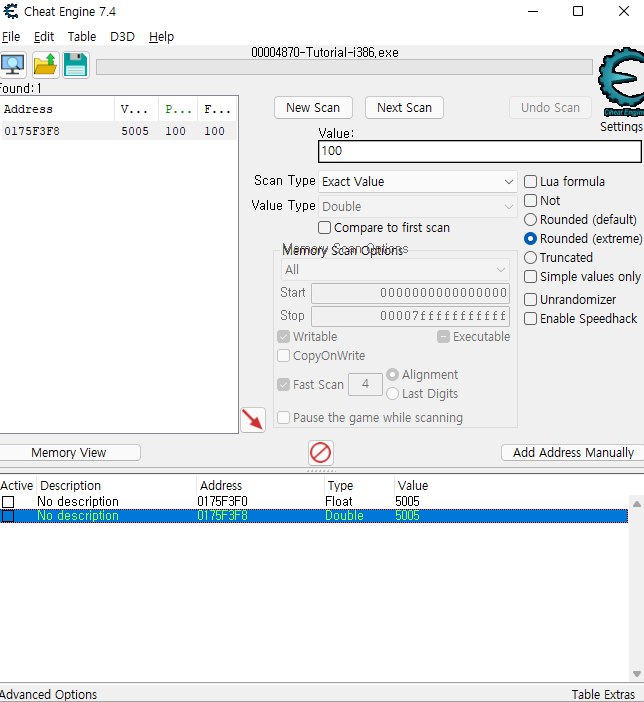Image resolution: width=644 pixels, height=702 pixels.
Task: Click the New Scan button
Action: click(x=313, y=108)
